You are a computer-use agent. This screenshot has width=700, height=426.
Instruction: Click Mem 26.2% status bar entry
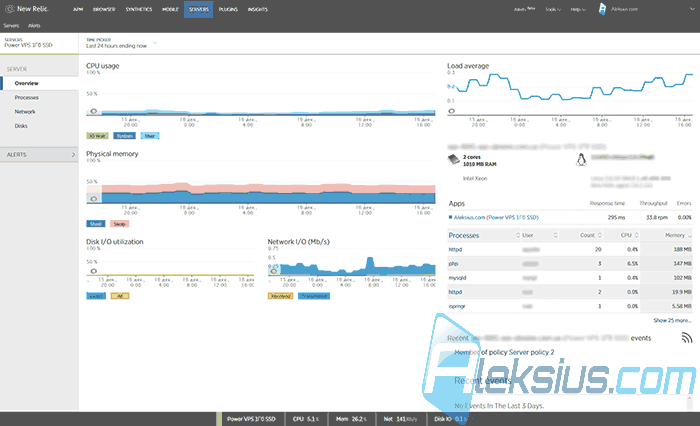tap(351, 419)
